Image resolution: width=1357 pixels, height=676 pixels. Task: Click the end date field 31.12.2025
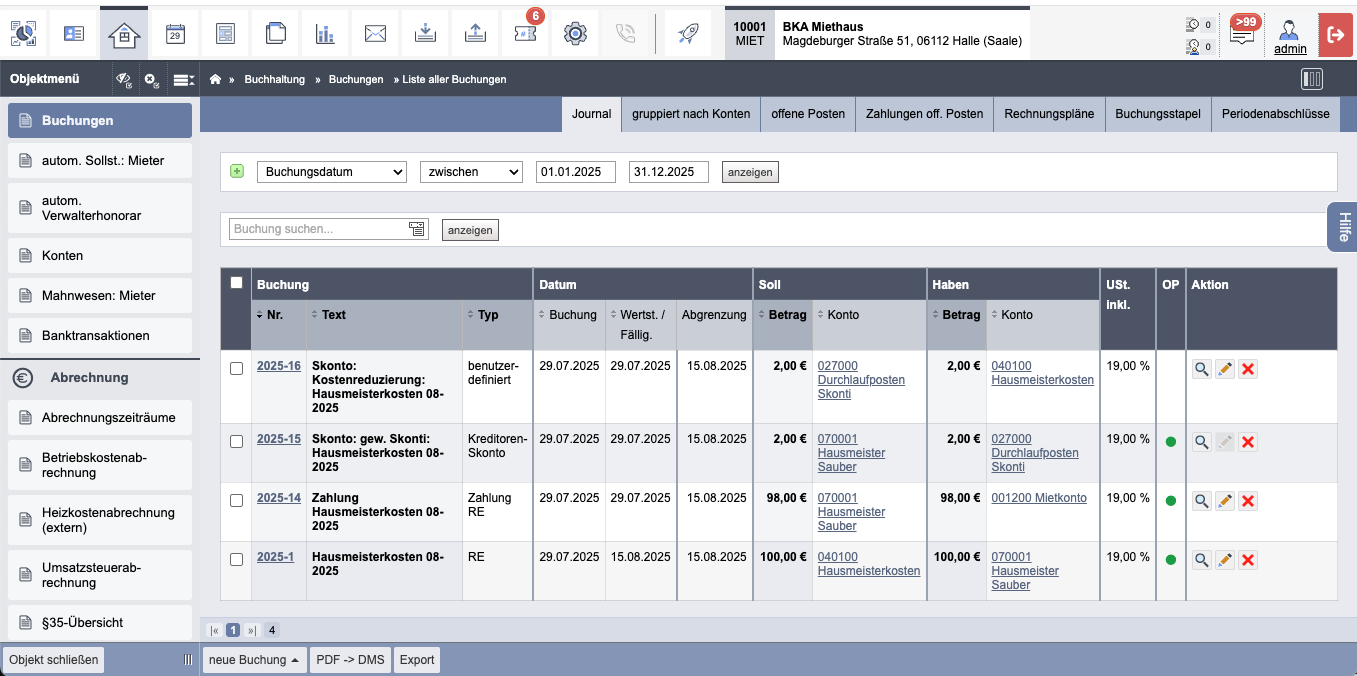pyautogui.click(x=669, y=172)
